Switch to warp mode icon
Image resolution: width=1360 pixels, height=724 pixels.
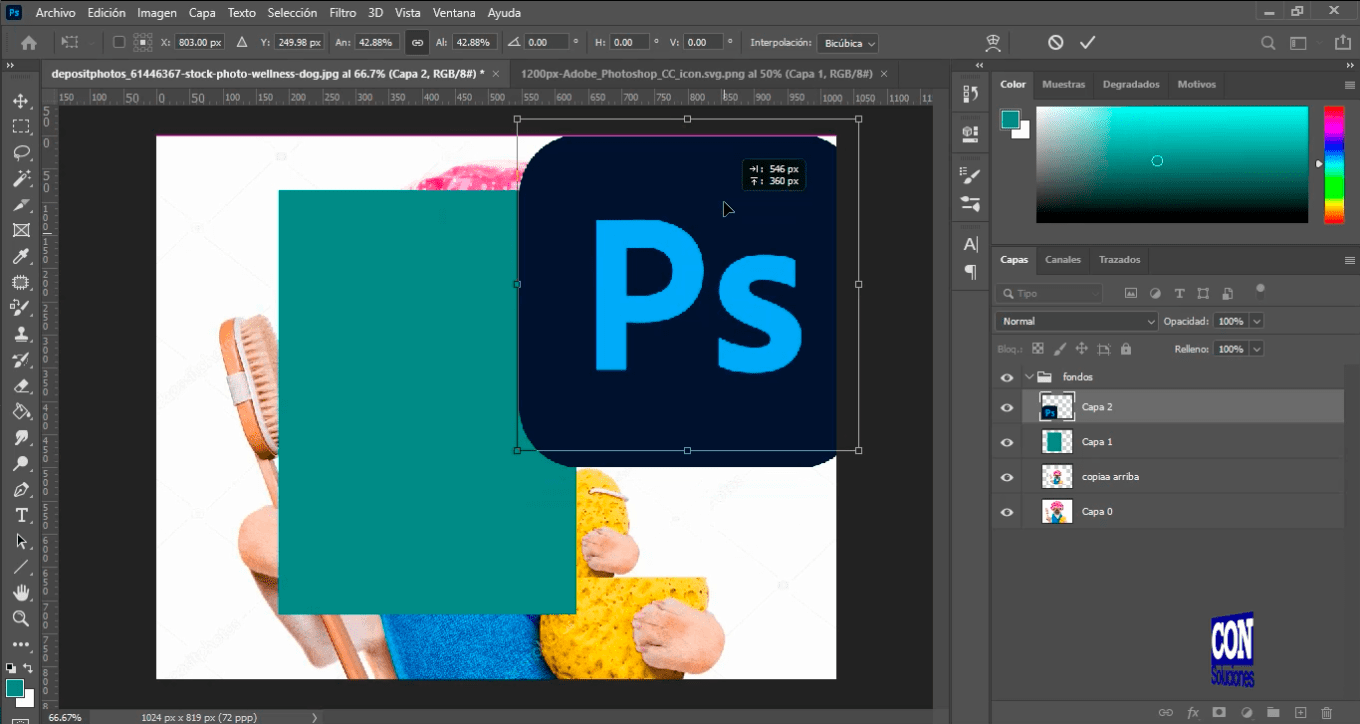pos(993,43)
